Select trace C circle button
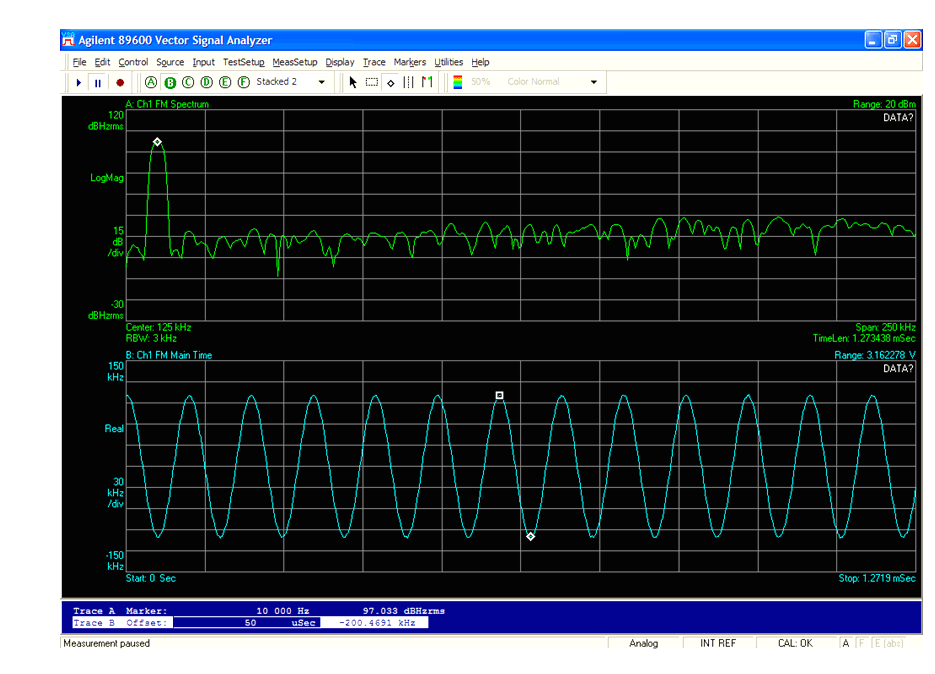The image size is (935, 674). coord(188,82)
